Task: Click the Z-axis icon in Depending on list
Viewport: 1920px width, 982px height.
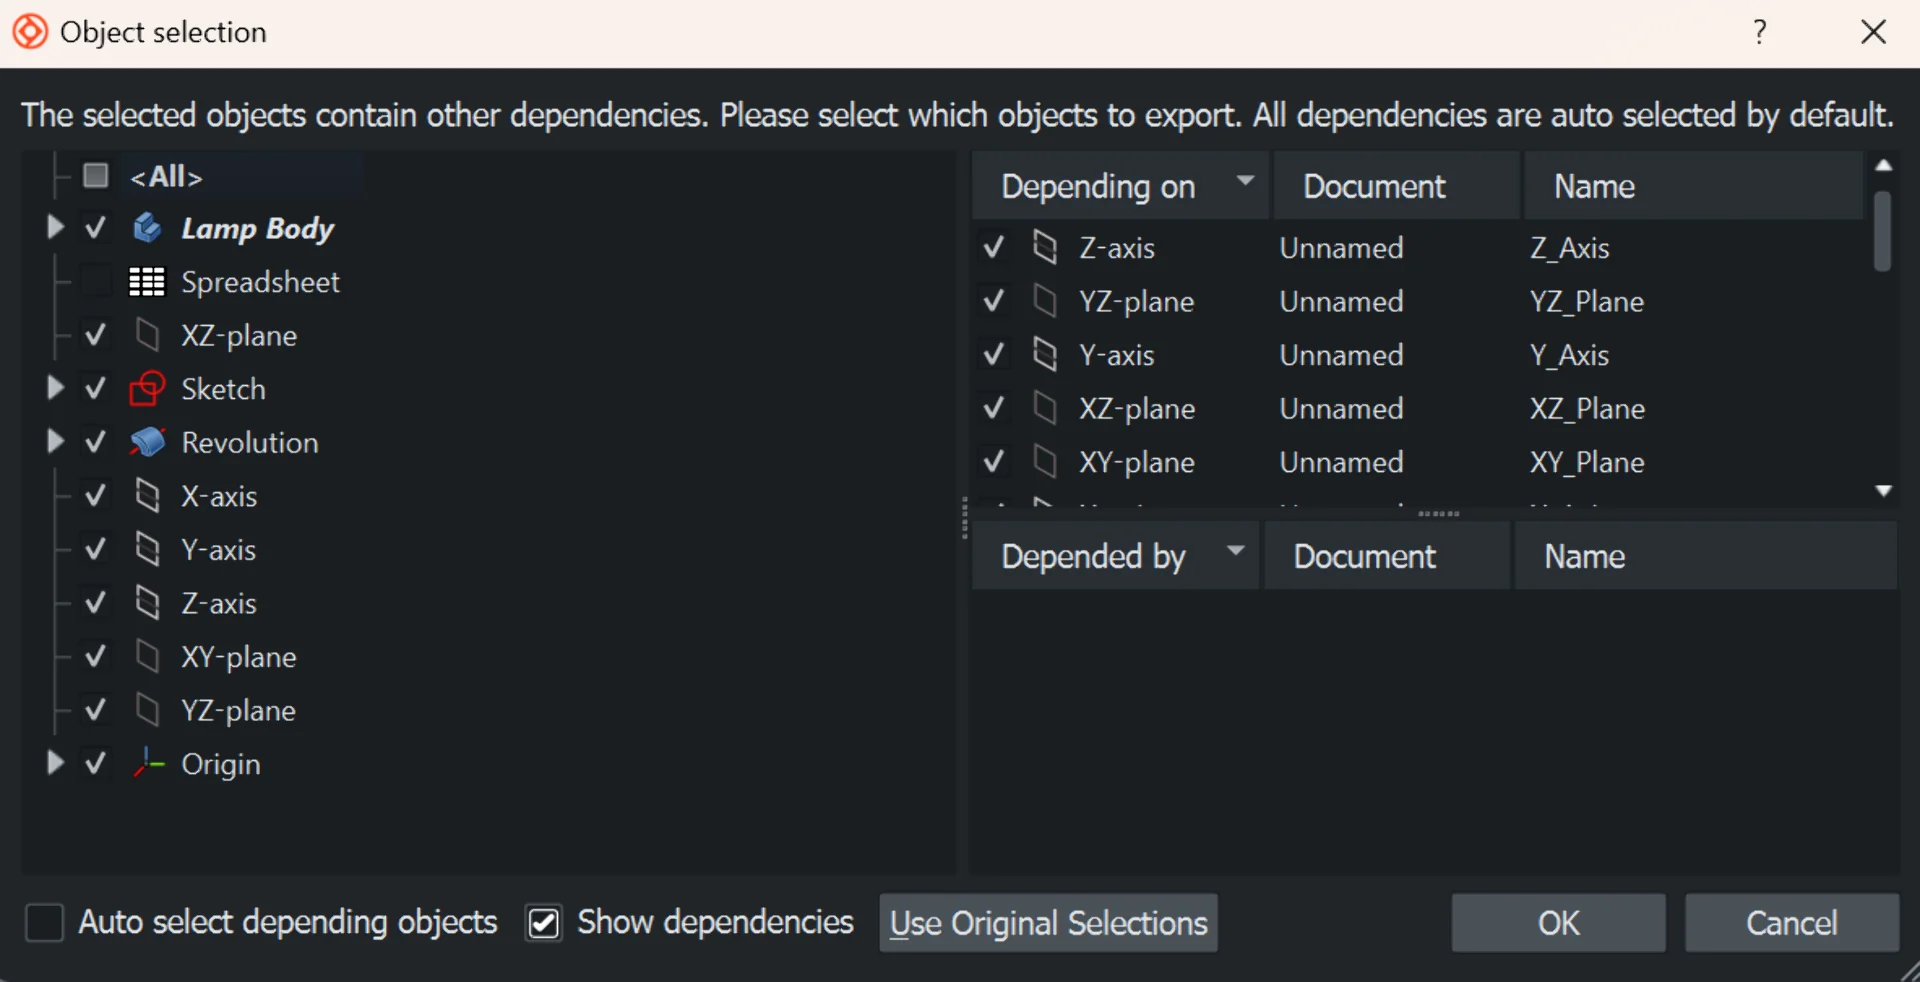Action: pos(1045,247)
